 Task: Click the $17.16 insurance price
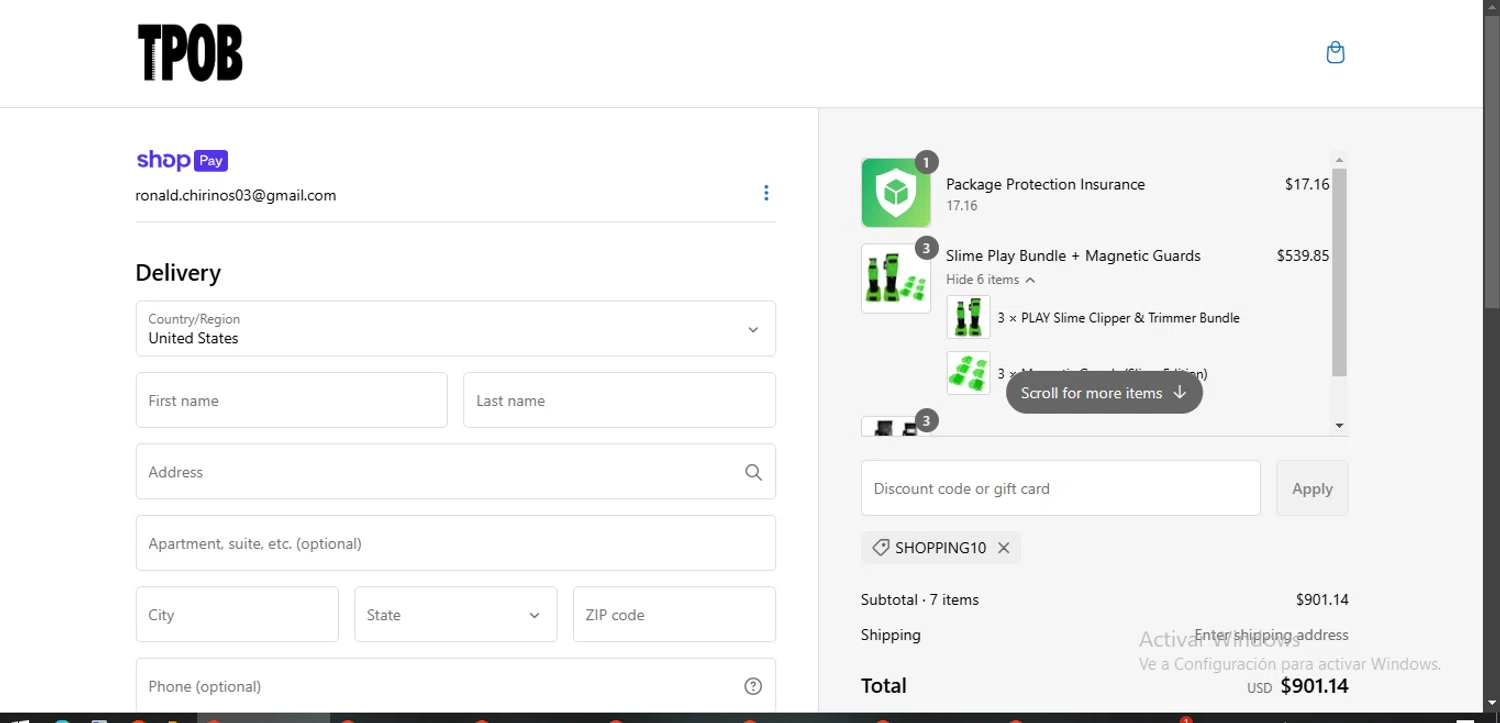pos(1307,184)
